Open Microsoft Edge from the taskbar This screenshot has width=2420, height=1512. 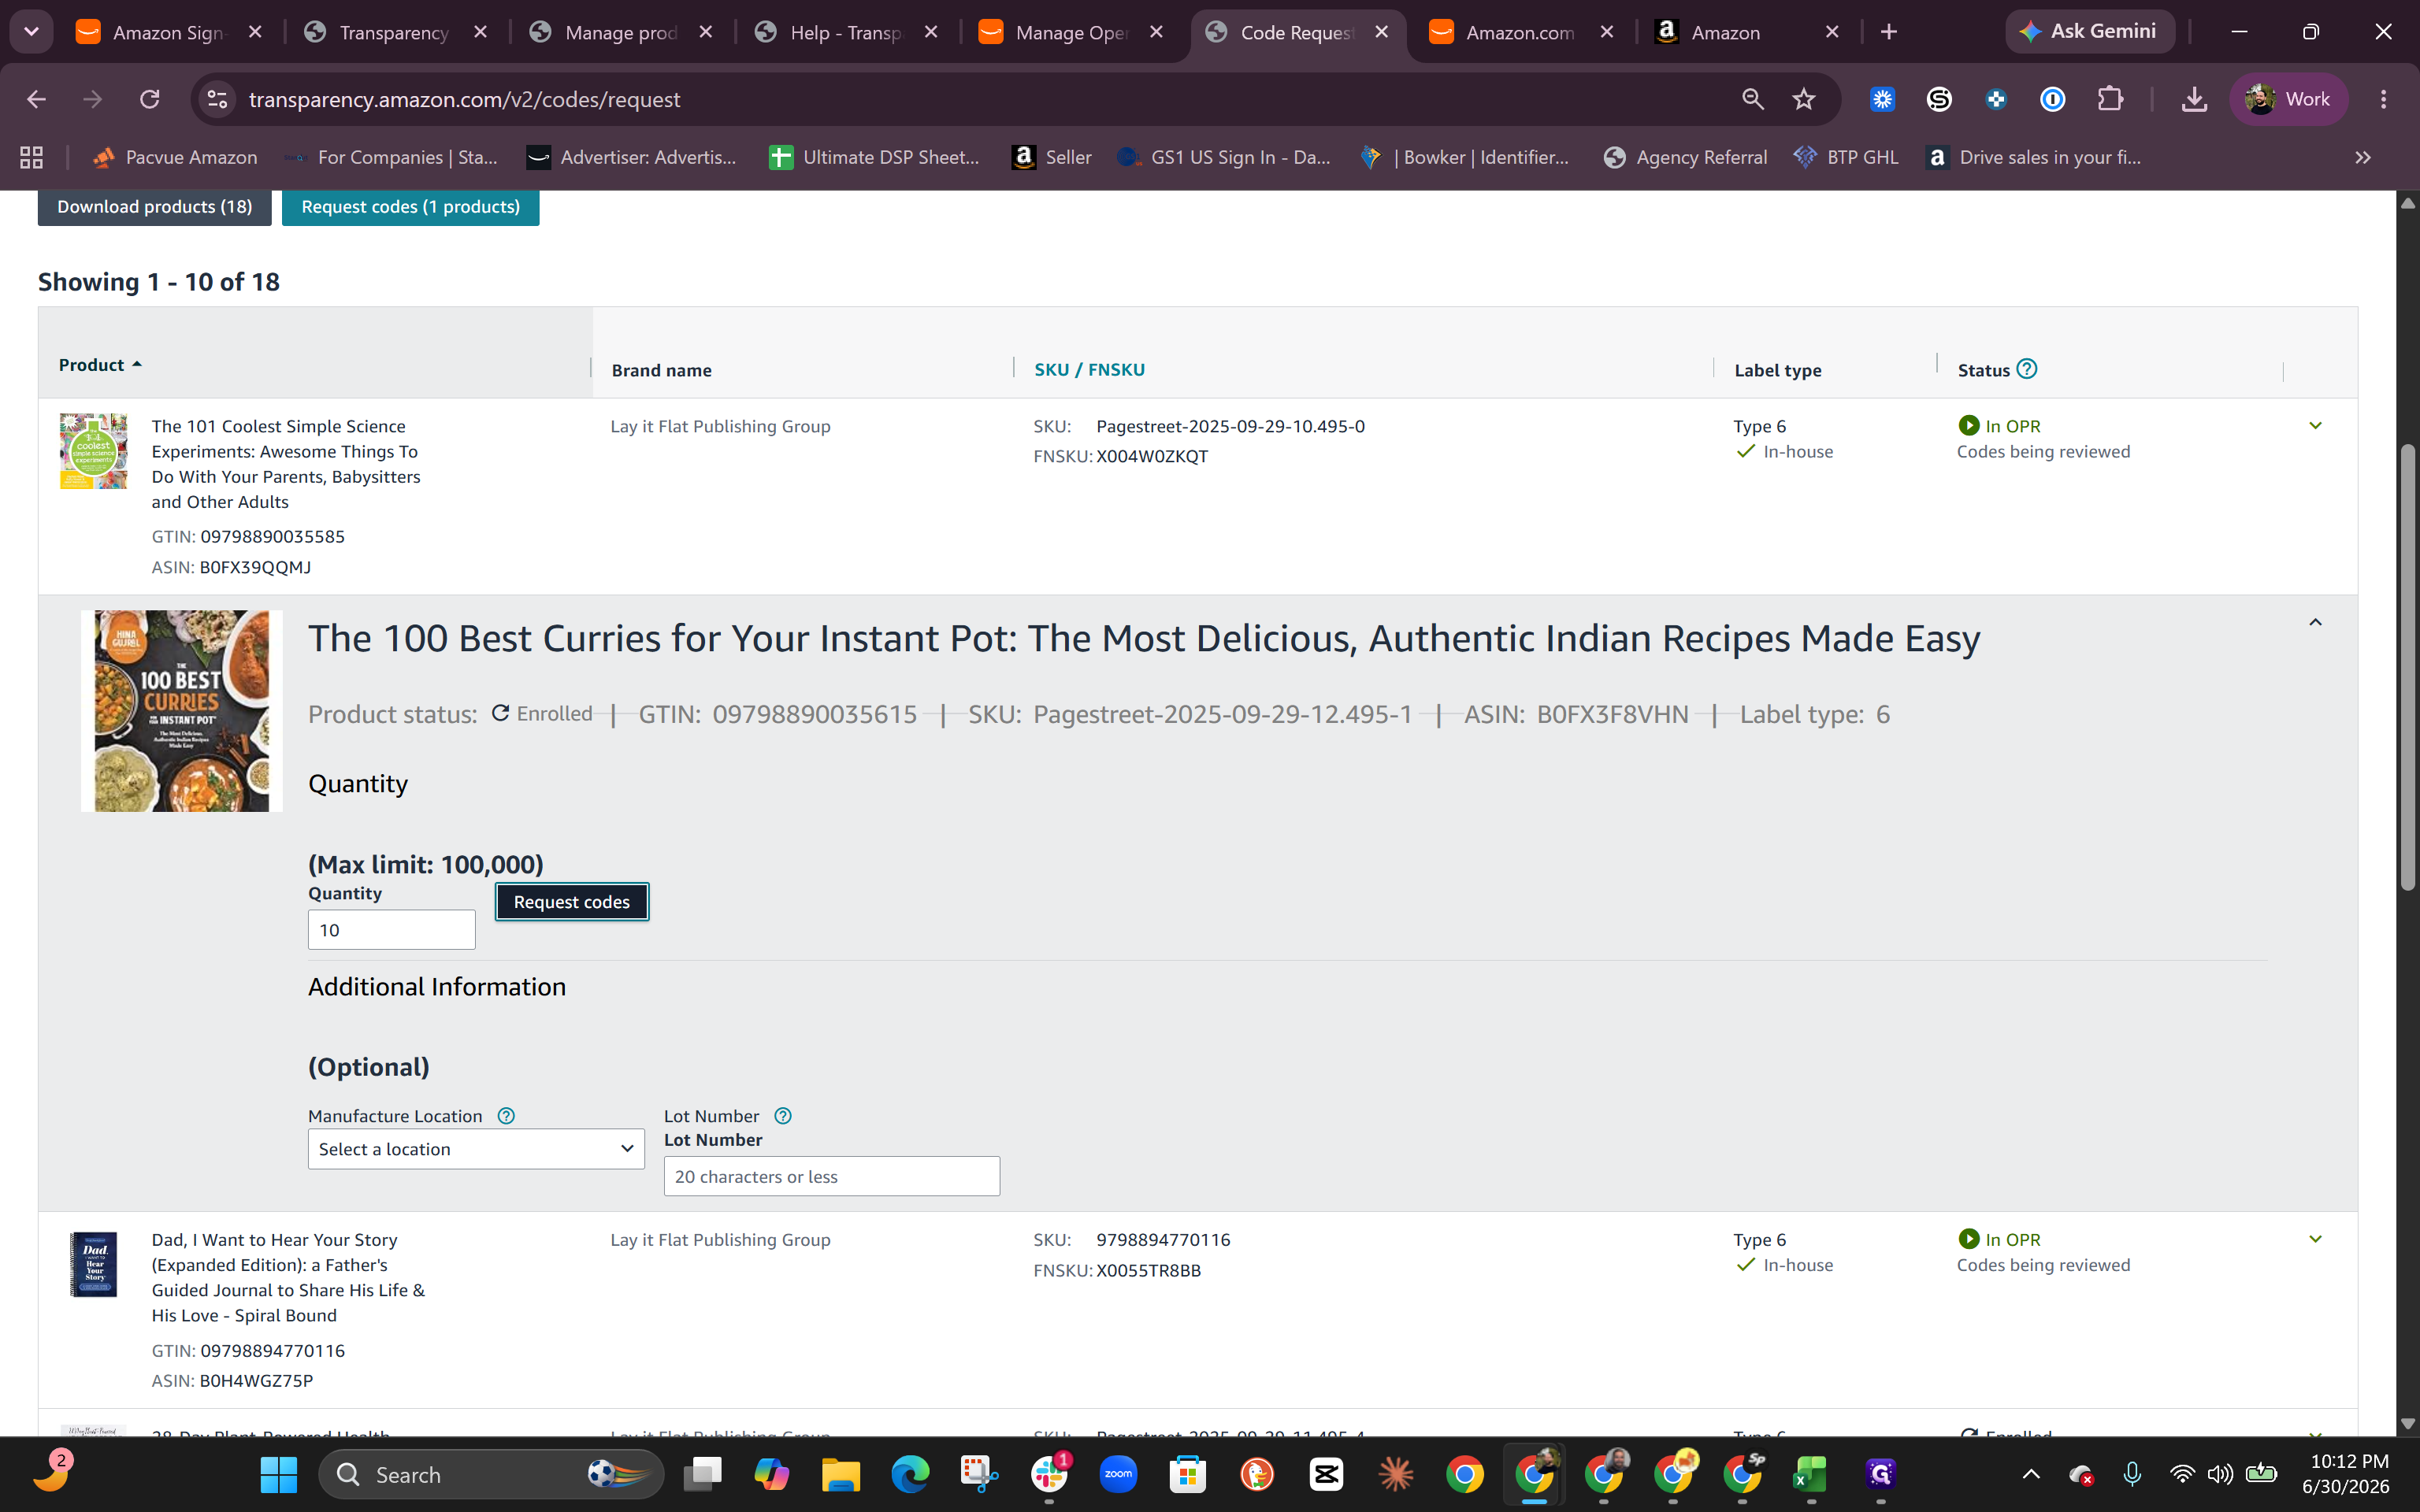pyautogui.click(x=910, y=1474)
